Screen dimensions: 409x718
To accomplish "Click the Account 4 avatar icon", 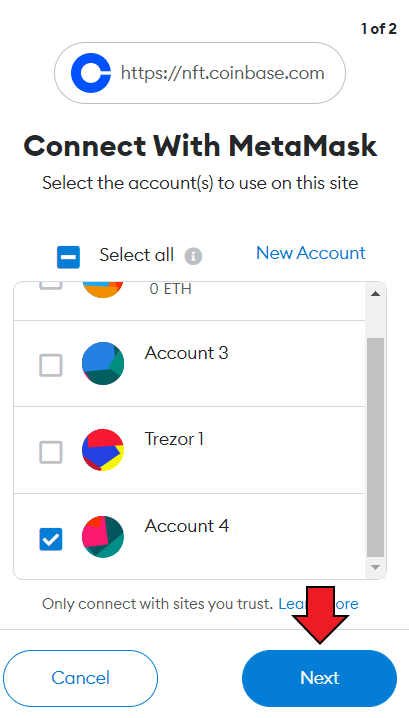I will click(x=103, y=537).
